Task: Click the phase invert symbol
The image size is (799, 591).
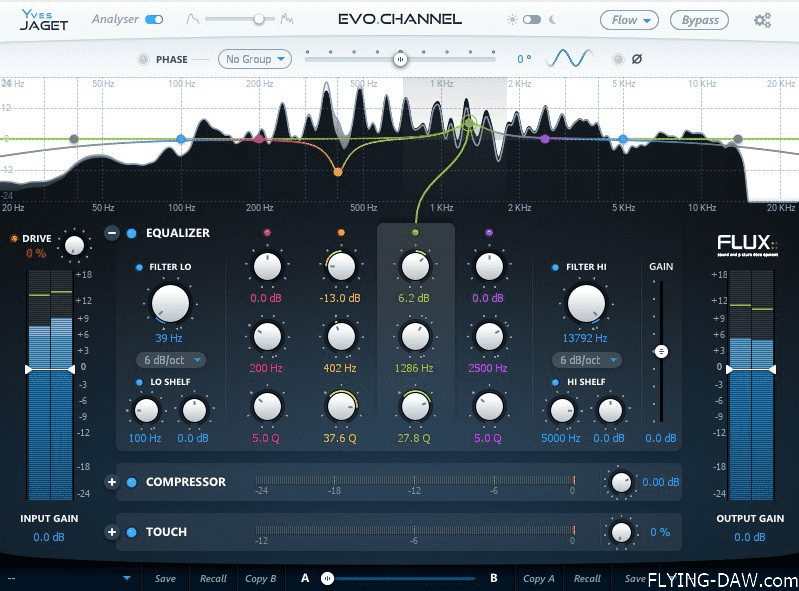Action: (x=637, y=59)
